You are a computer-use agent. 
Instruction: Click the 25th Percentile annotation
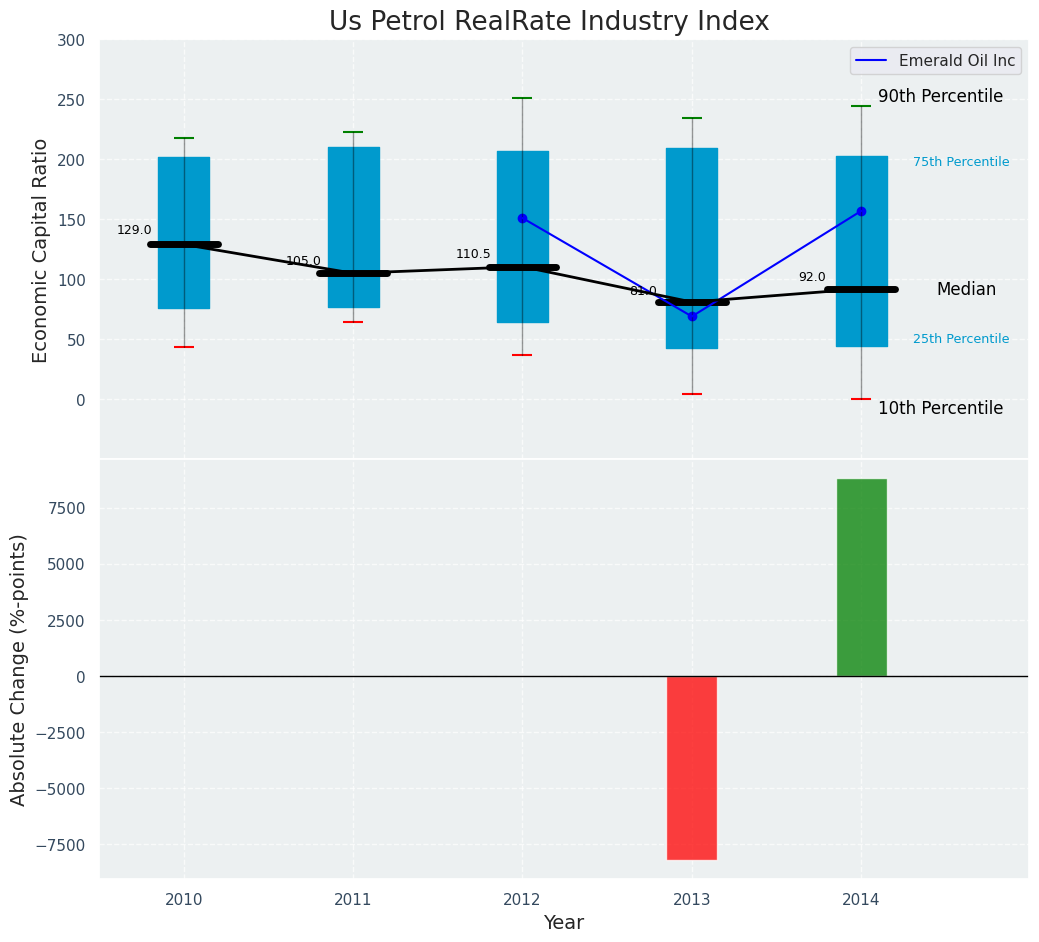coord(961,339)
